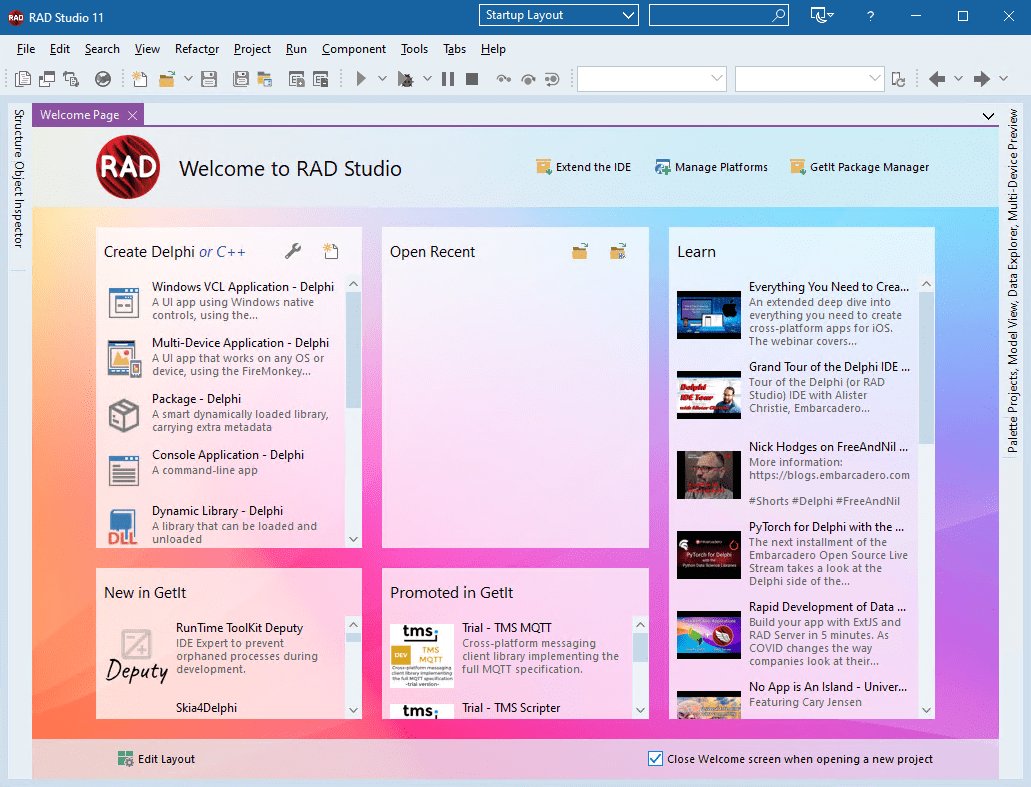Viewport: 1031px width, 787px height.
Task: Click the open project icon in Open Recent
Action: click(x=617, y=251)
